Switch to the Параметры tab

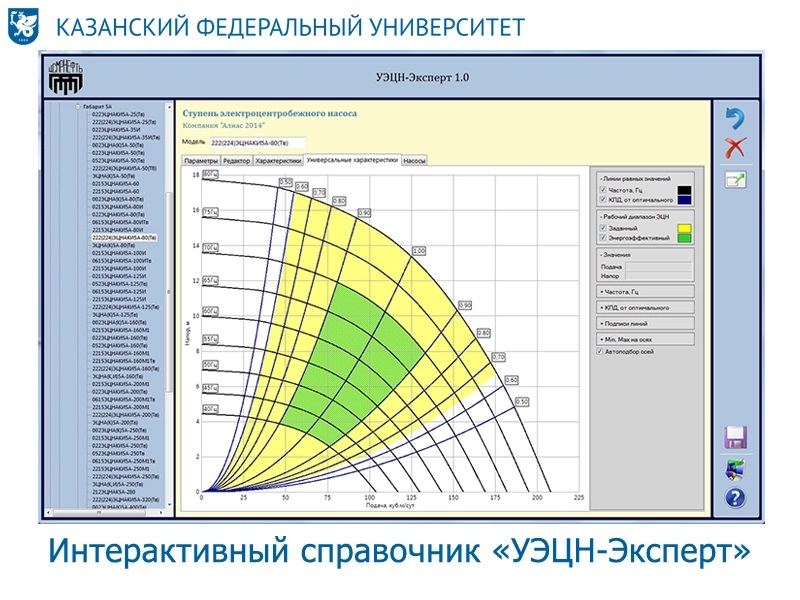pos(201,161)
